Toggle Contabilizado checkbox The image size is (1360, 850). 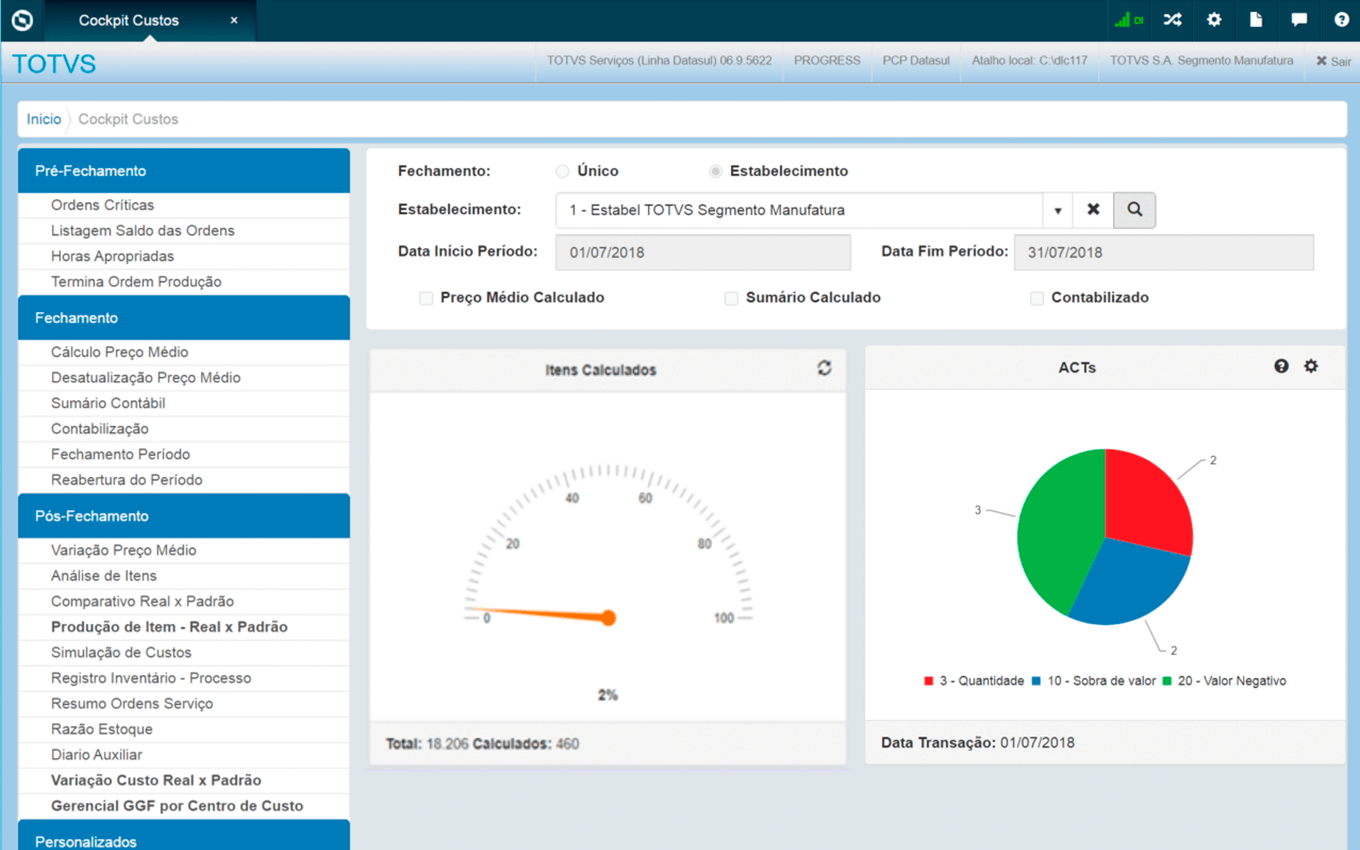pyautogui.click(x=1037, y=298)
